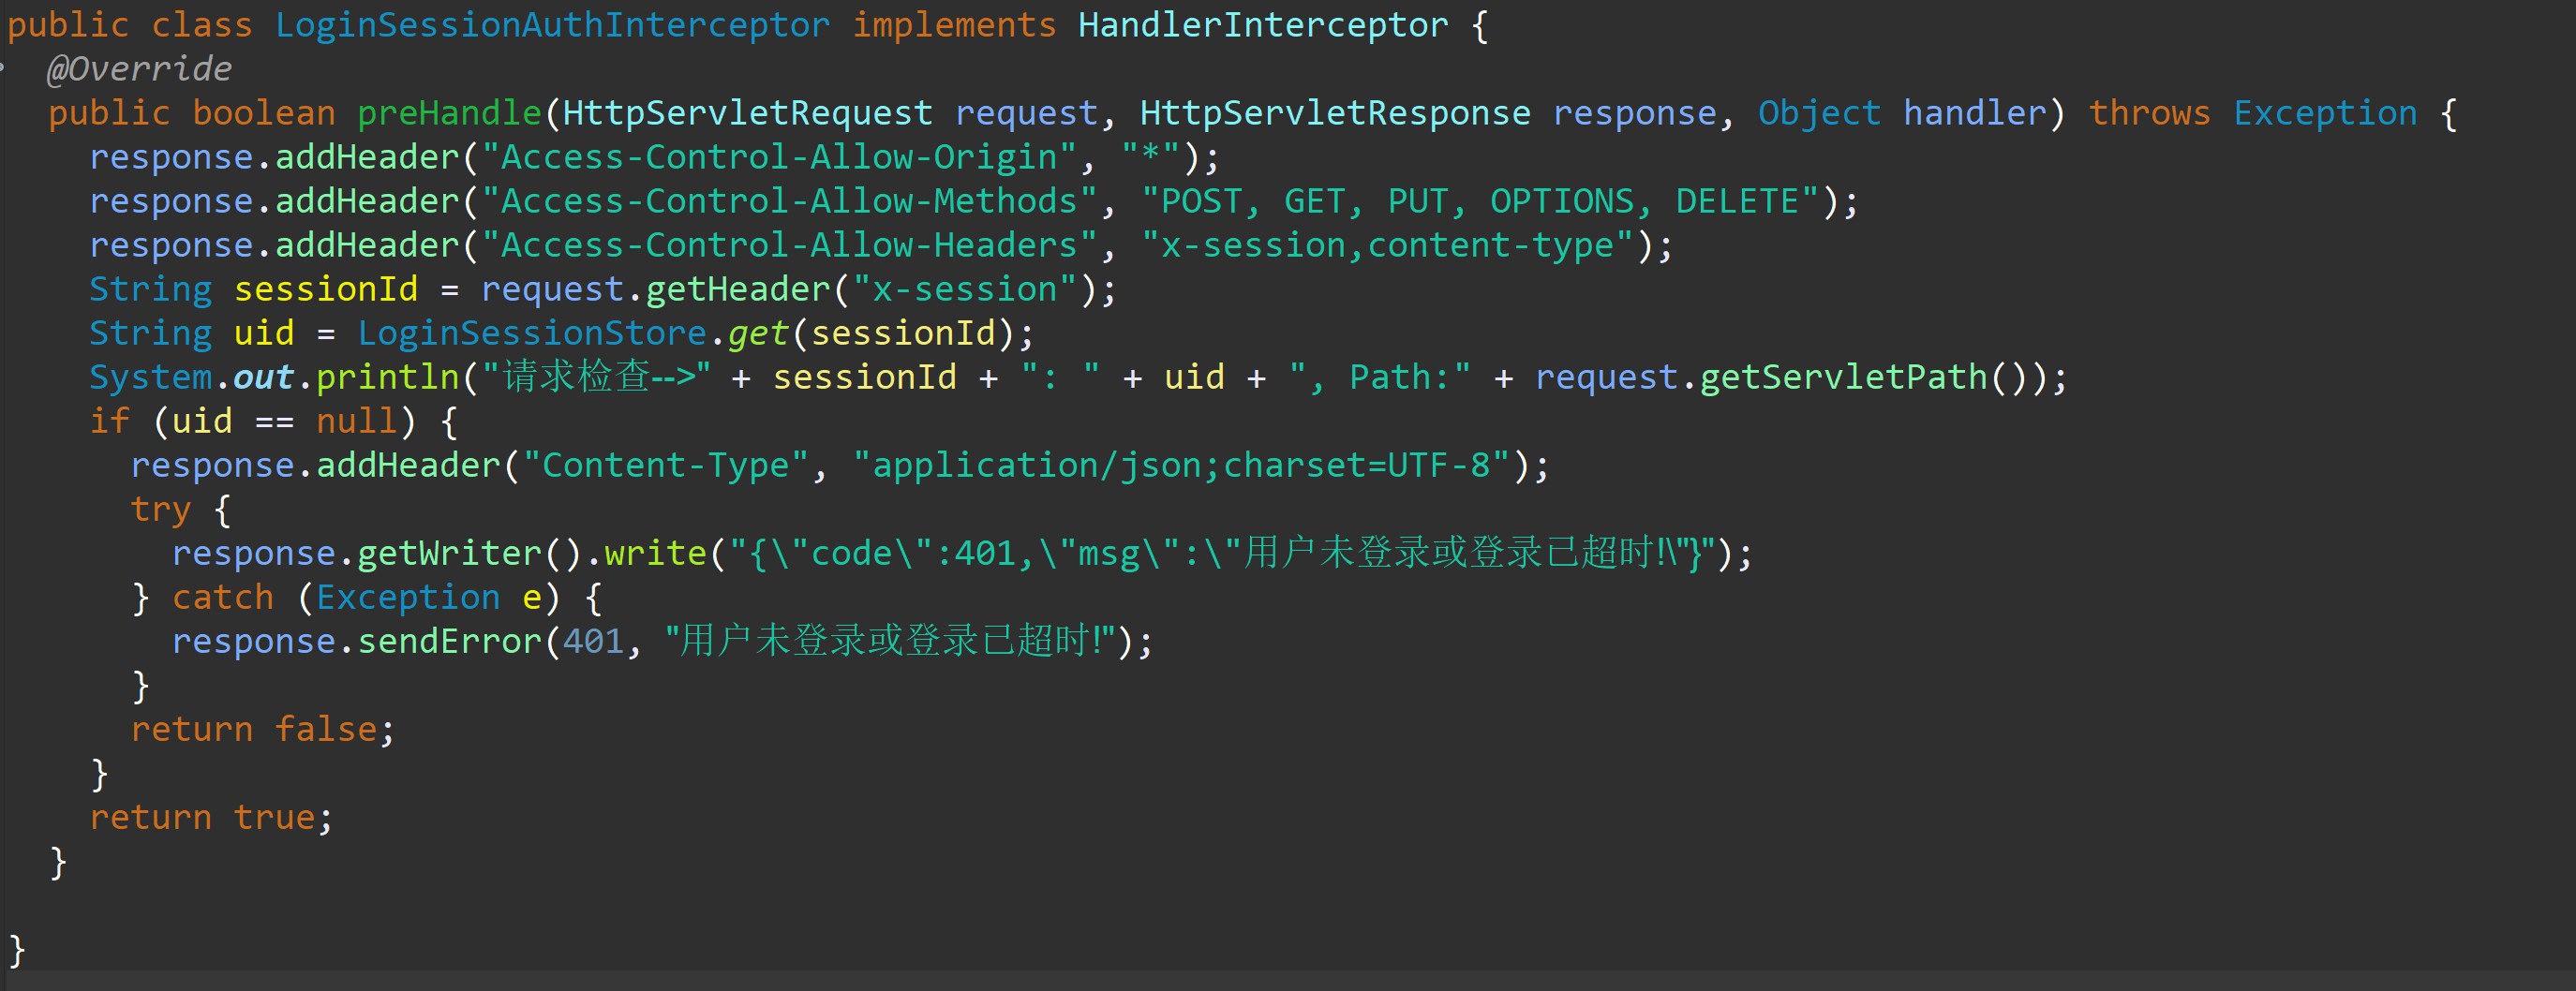Click the LoginSessionAuthInterceptor class name
Viewport: 2576px width, 991px height.
point(552,25)
